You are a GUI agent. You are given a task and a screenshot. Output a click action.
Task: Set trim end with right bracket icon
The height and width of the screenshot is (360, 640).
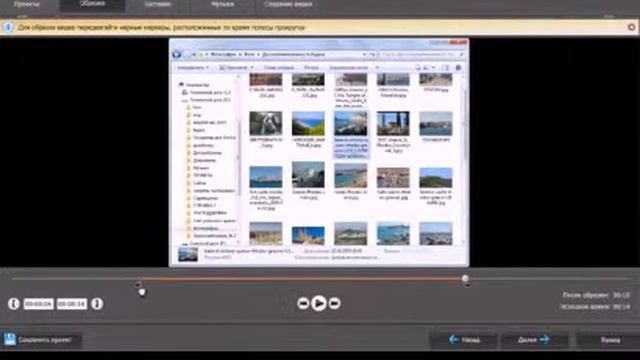(97, 304)
